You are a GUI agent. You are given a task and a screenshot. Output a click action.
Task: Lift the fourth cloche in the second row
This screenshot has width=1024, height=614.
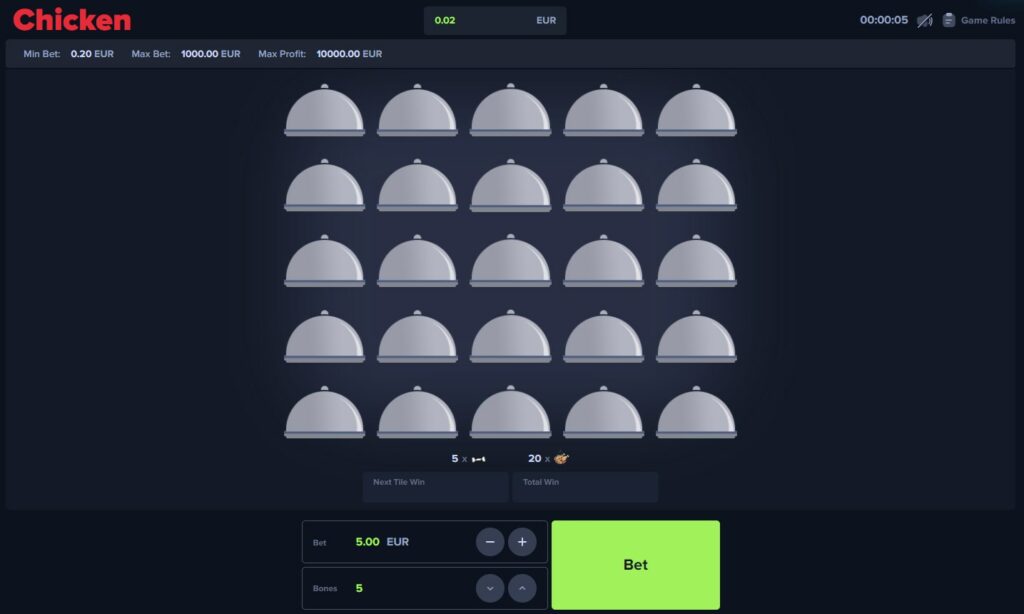603,187
